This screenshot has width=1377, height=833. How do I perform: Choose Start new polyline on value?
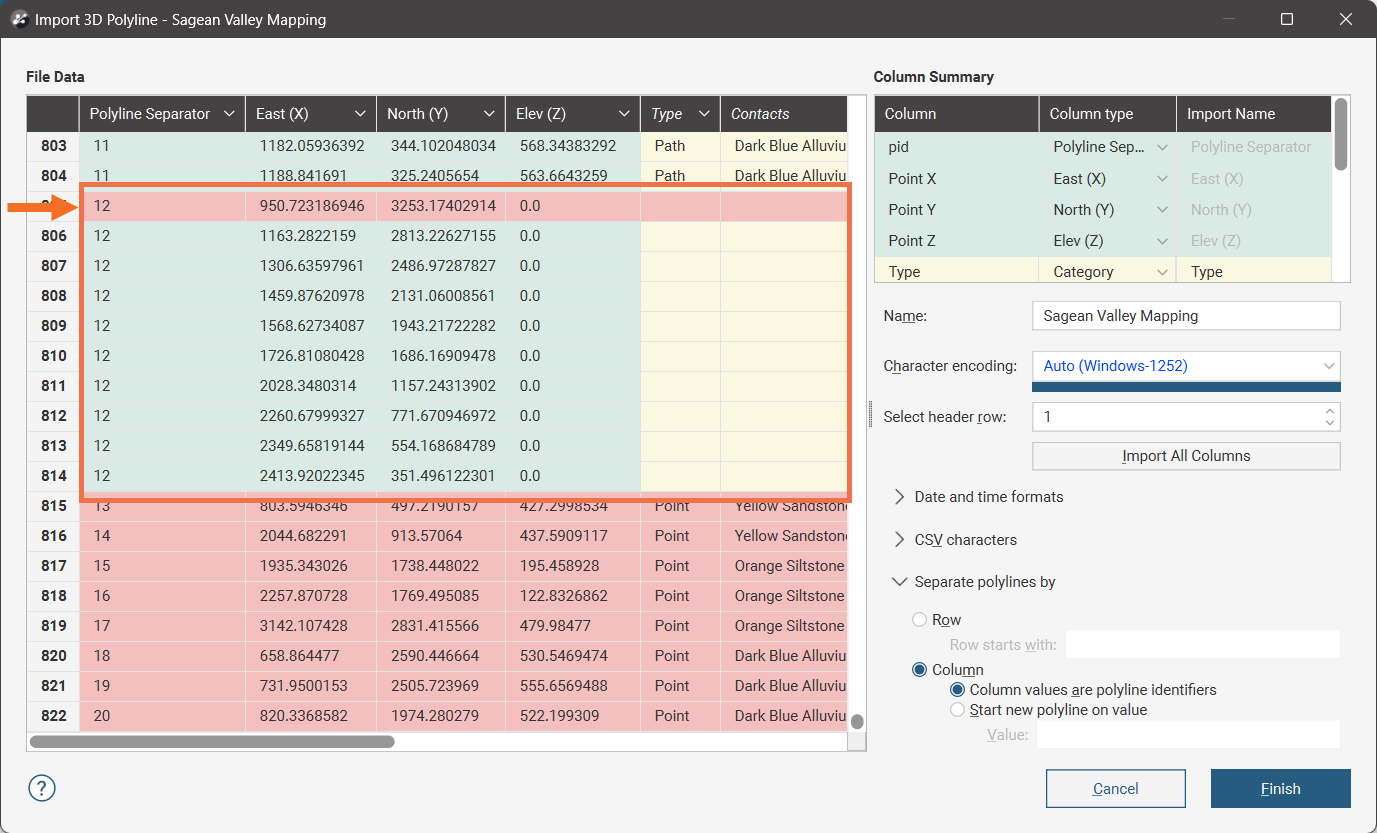958,710
